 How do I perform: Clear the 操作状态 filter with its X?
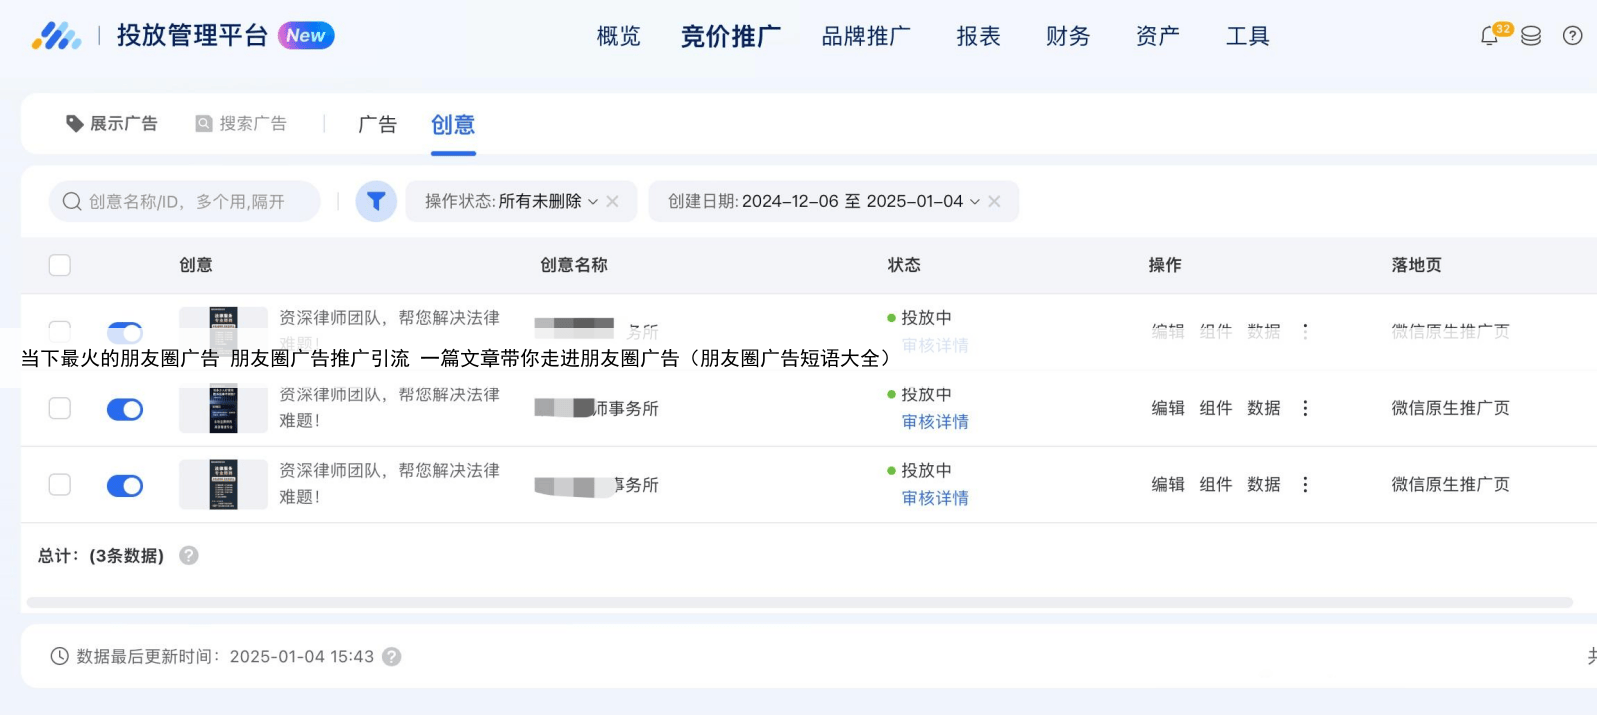(612, 201)
